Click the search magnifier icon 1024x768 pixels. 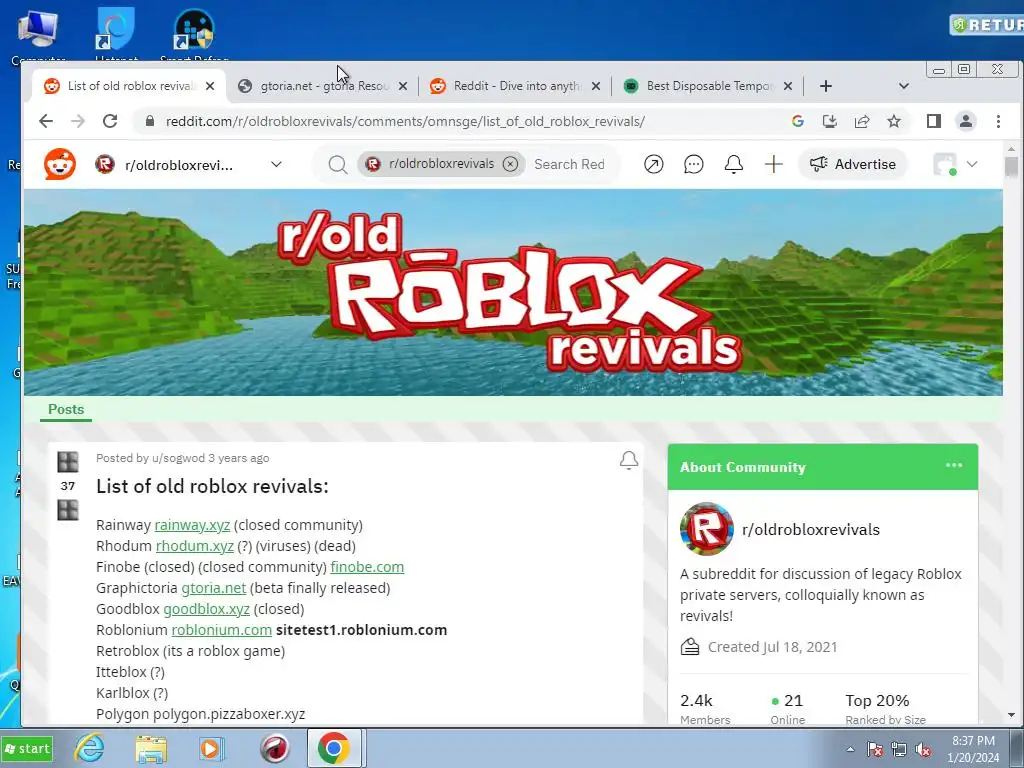(338, 165)
